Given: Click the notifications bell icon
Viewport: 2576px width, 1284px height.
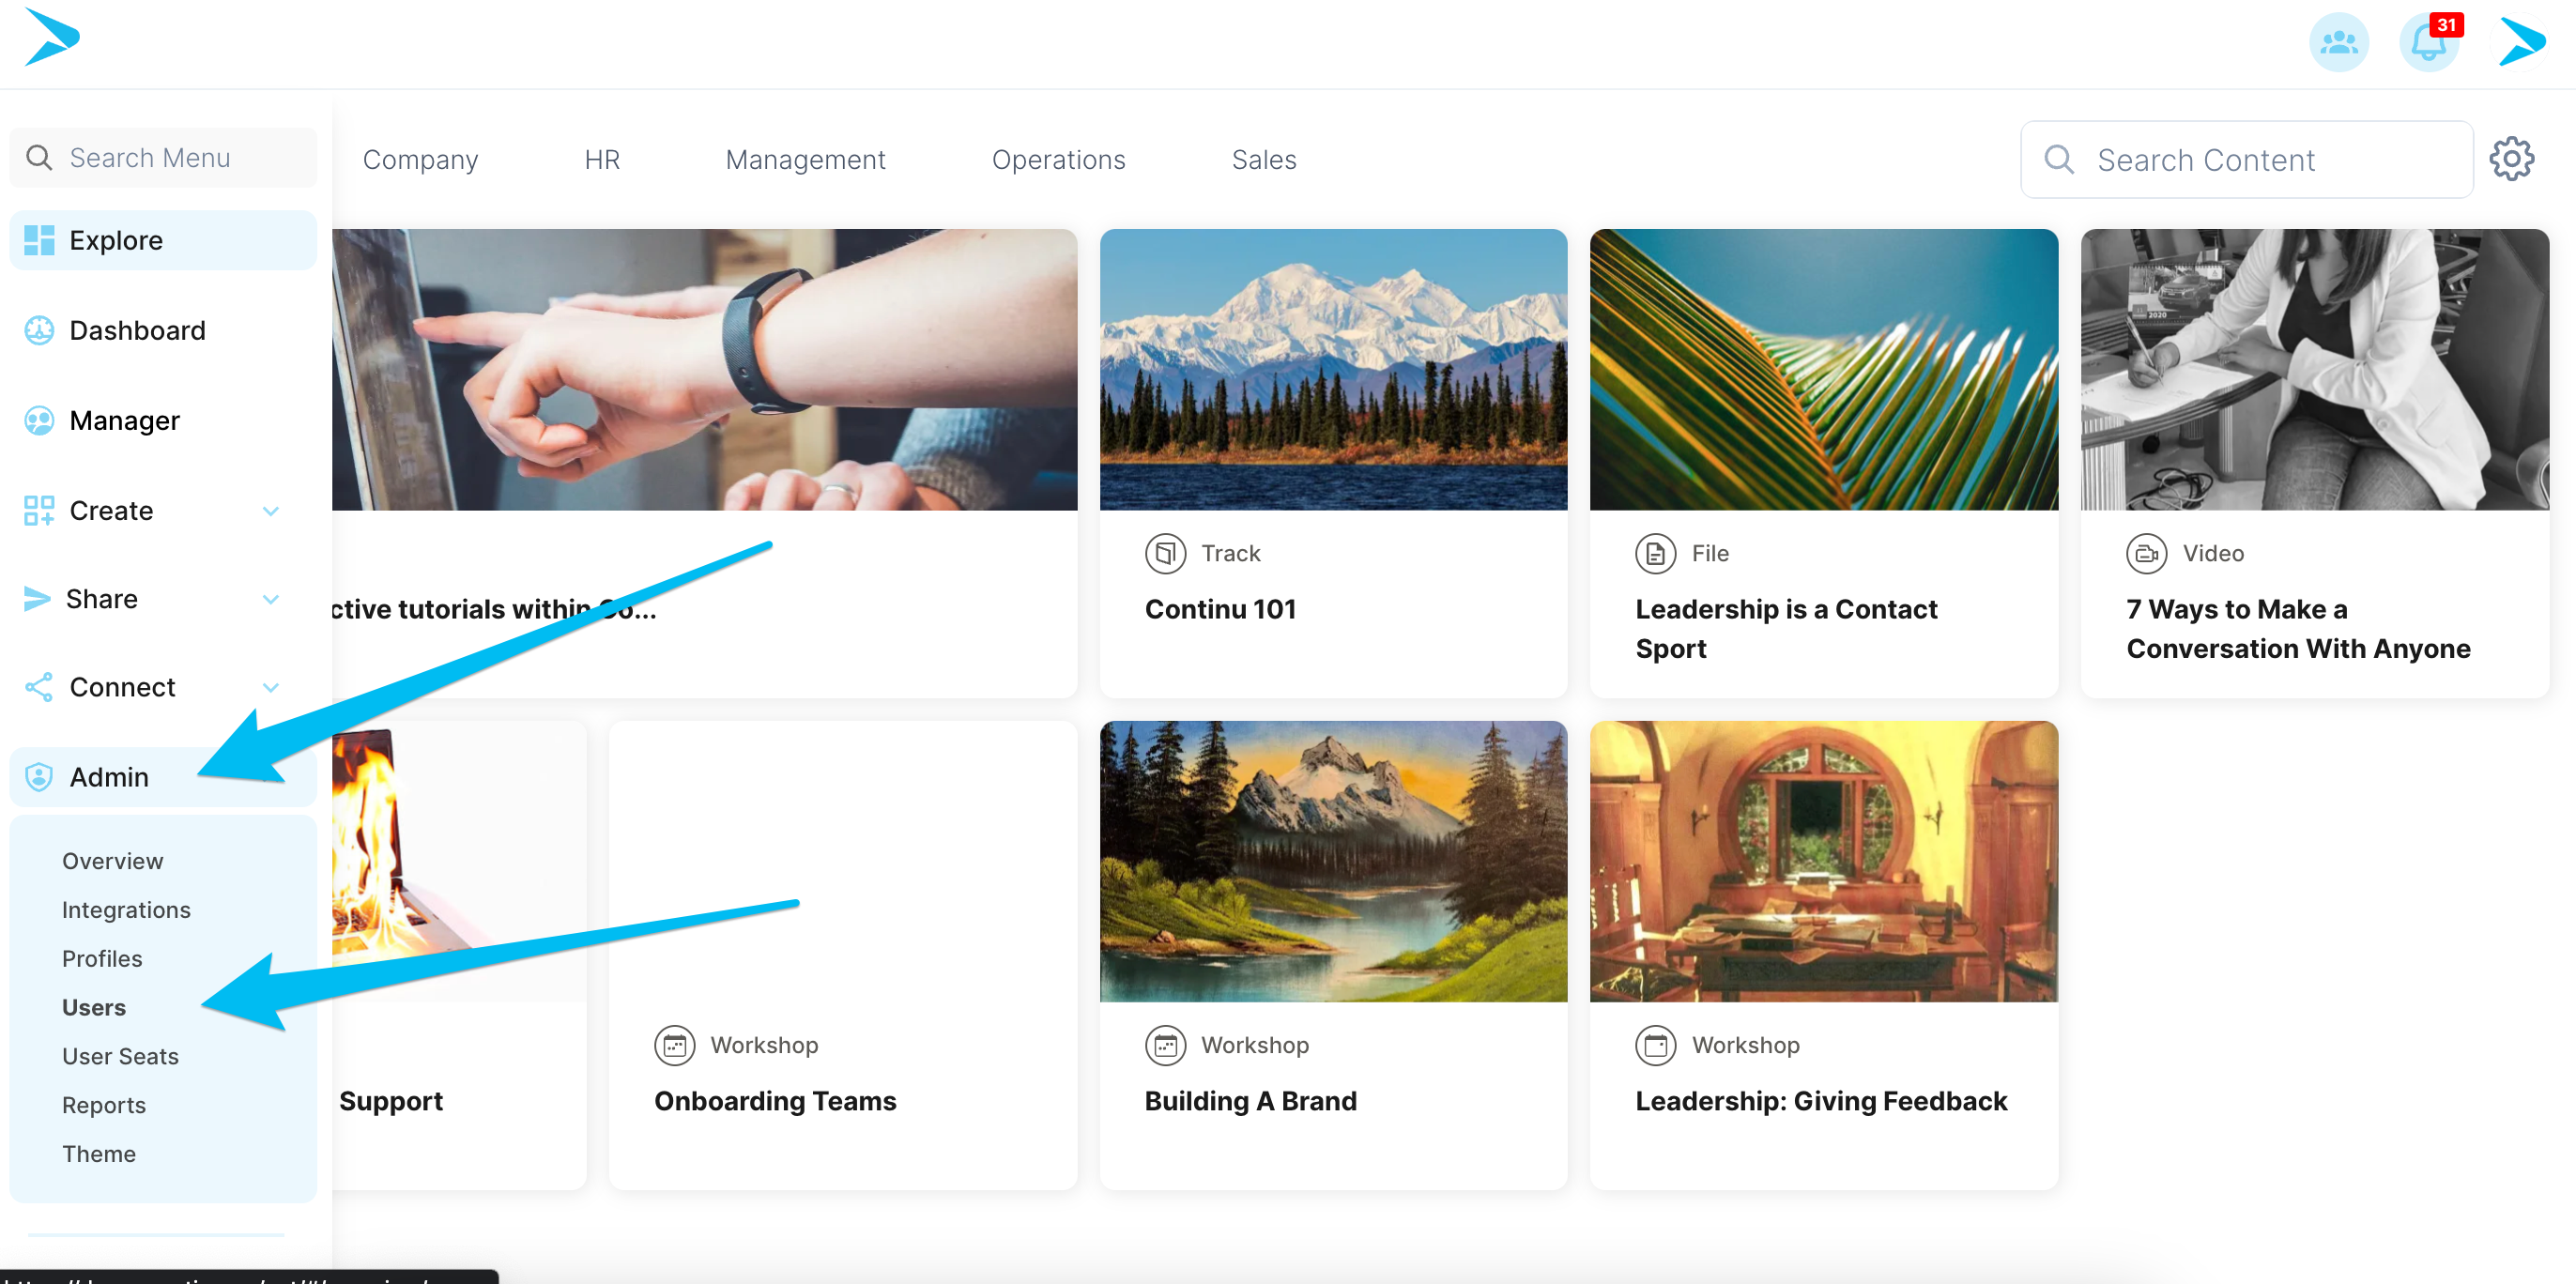Looking at the screenshot, I should [x=2429, y=43].
